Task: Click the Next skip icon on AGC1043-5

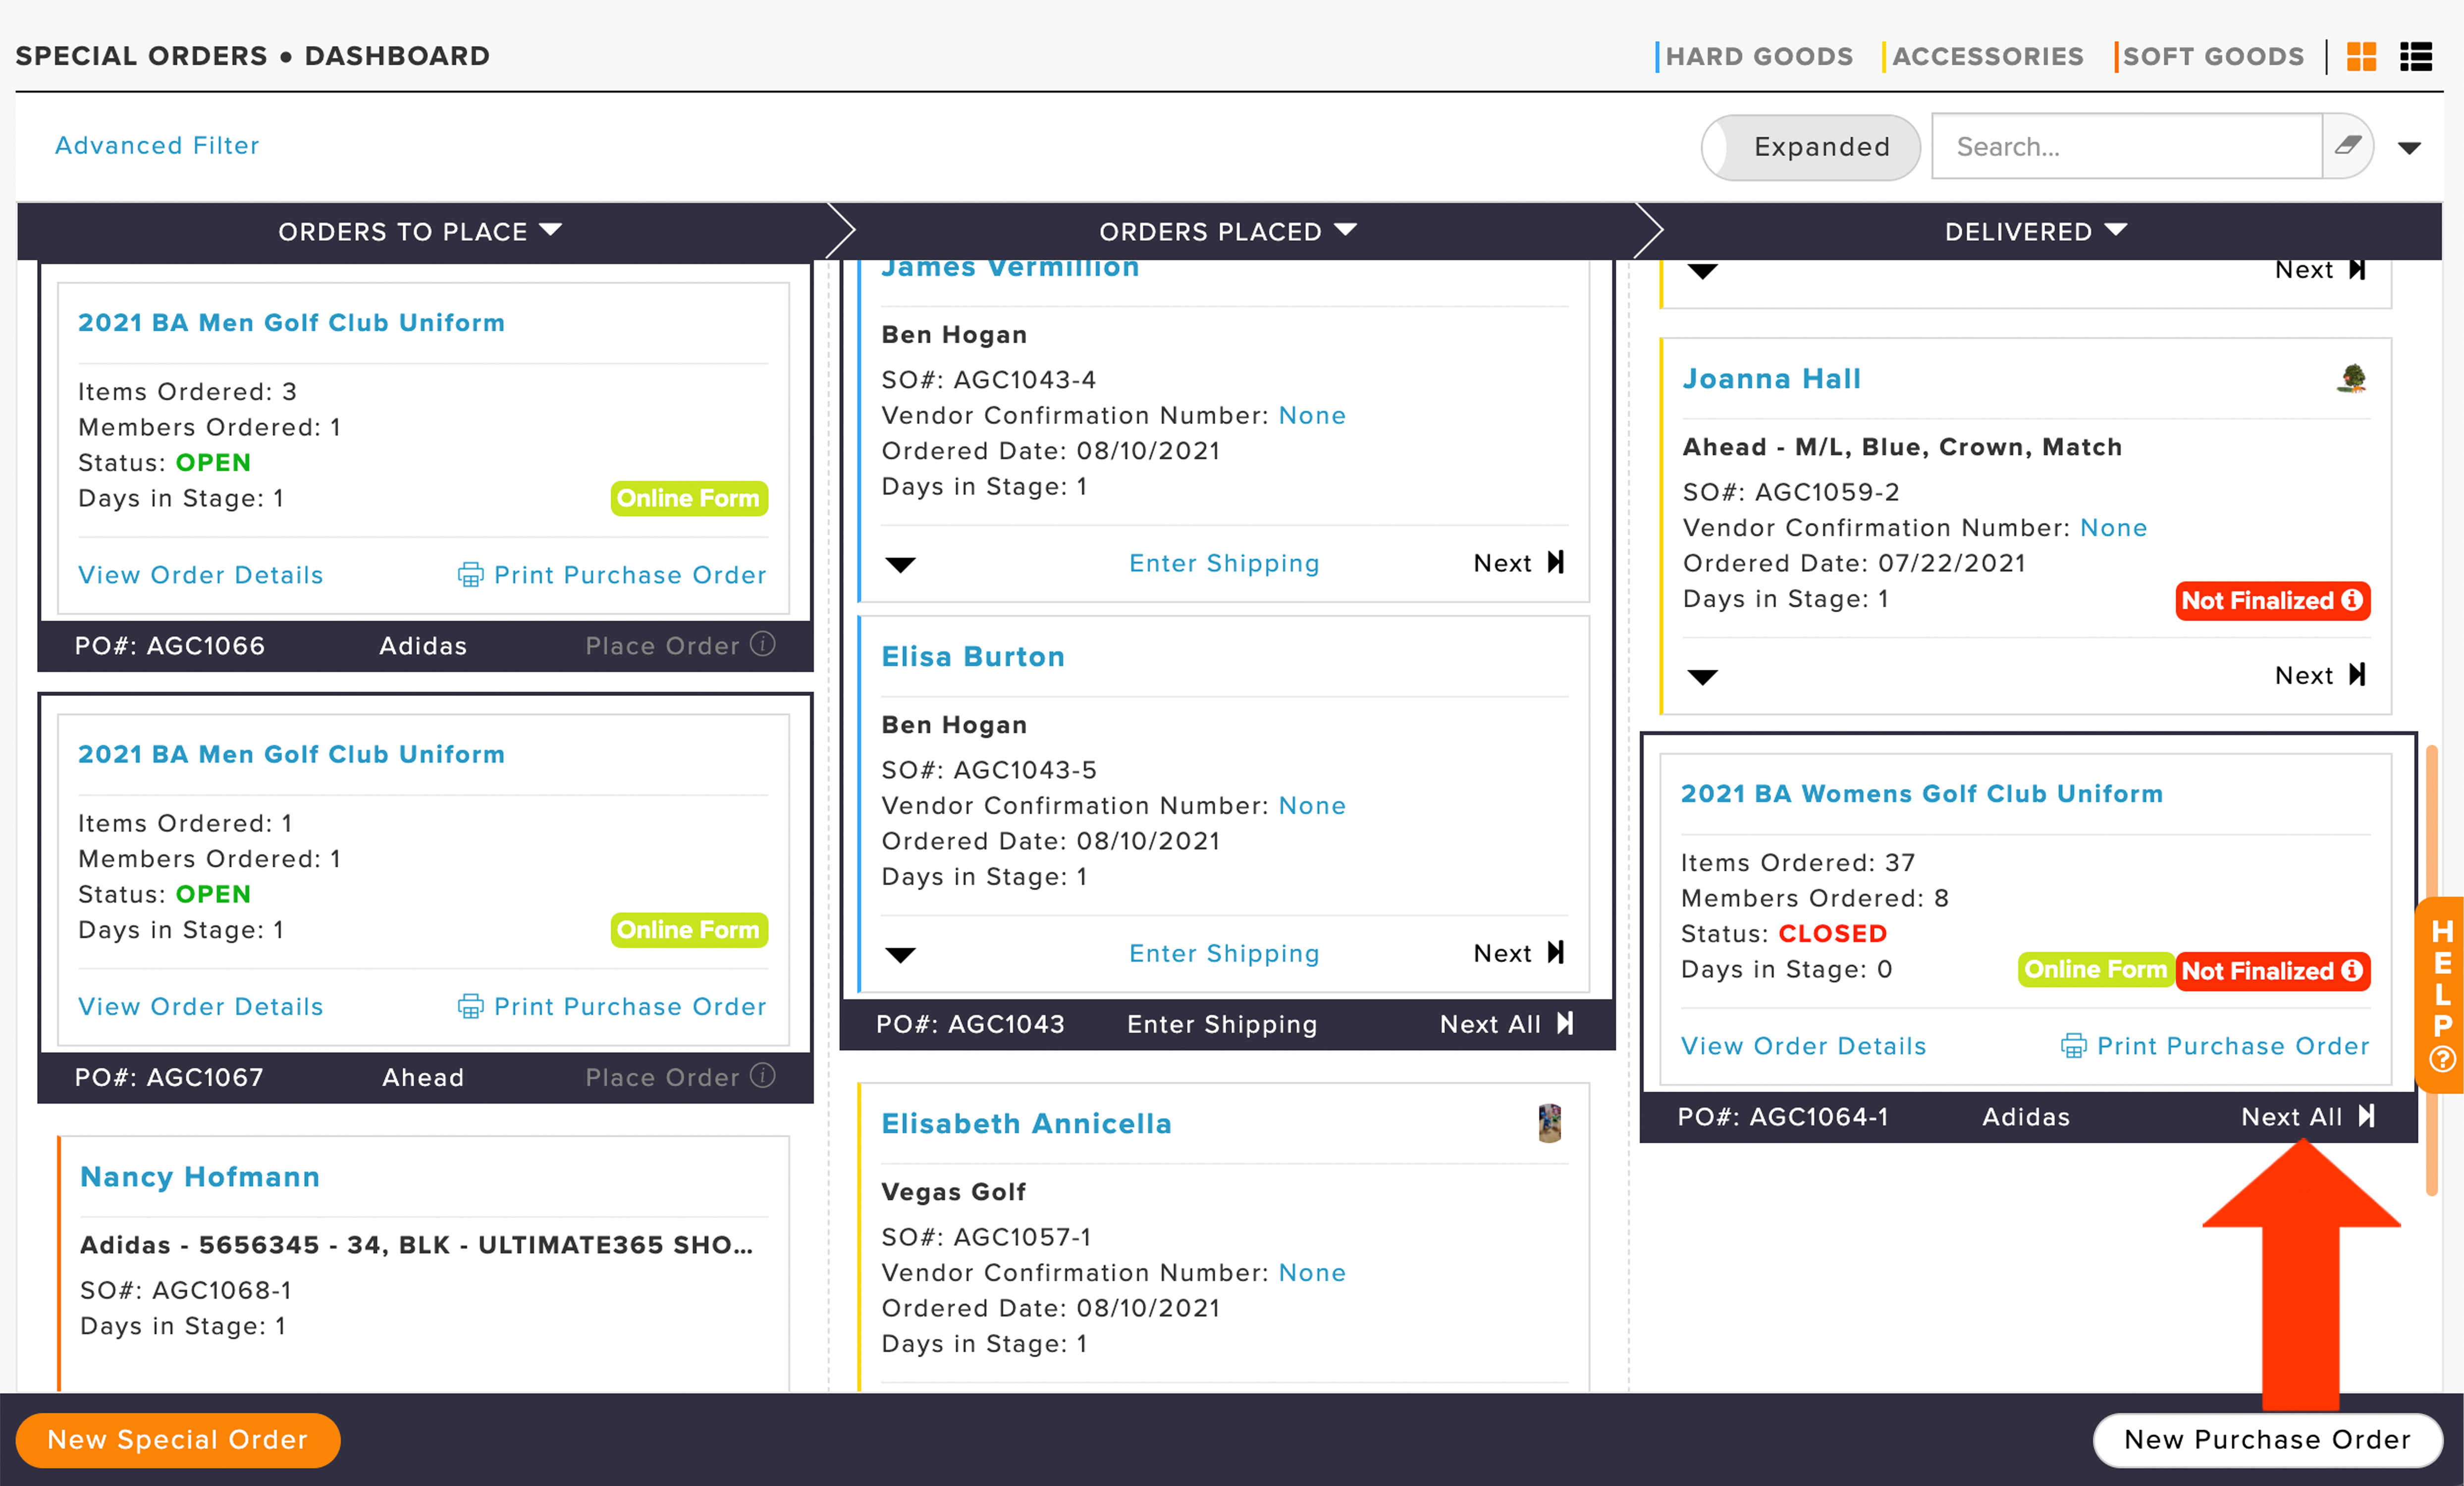Action: (1556, 952)
